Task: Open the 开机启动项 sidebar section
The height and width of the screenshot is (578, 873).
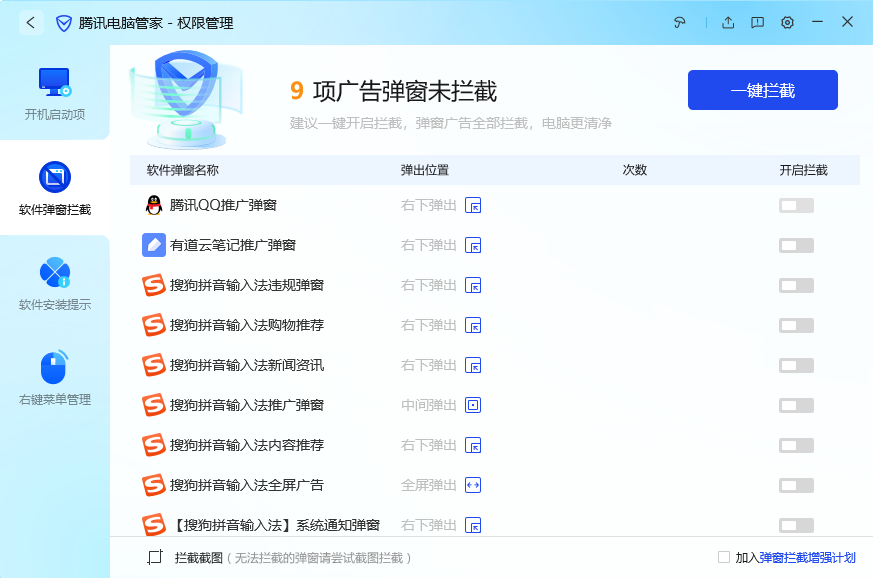Action: pyautogui.click(x=55, y=94)
